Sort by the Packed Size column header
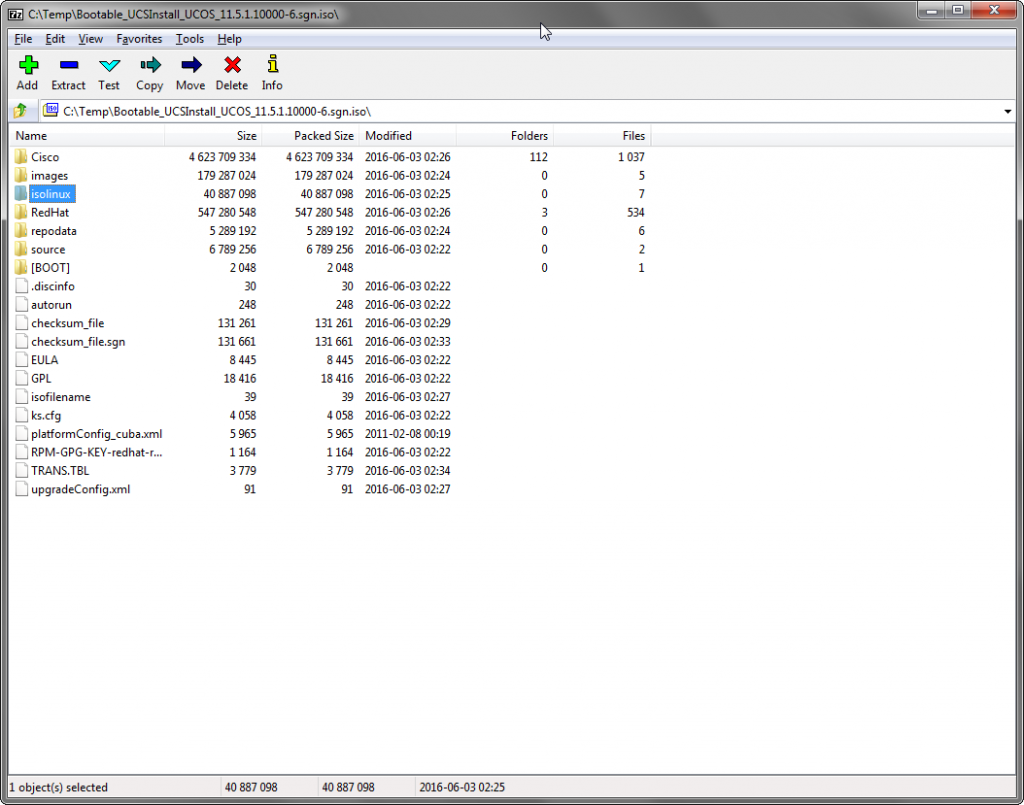 (310, 136)
